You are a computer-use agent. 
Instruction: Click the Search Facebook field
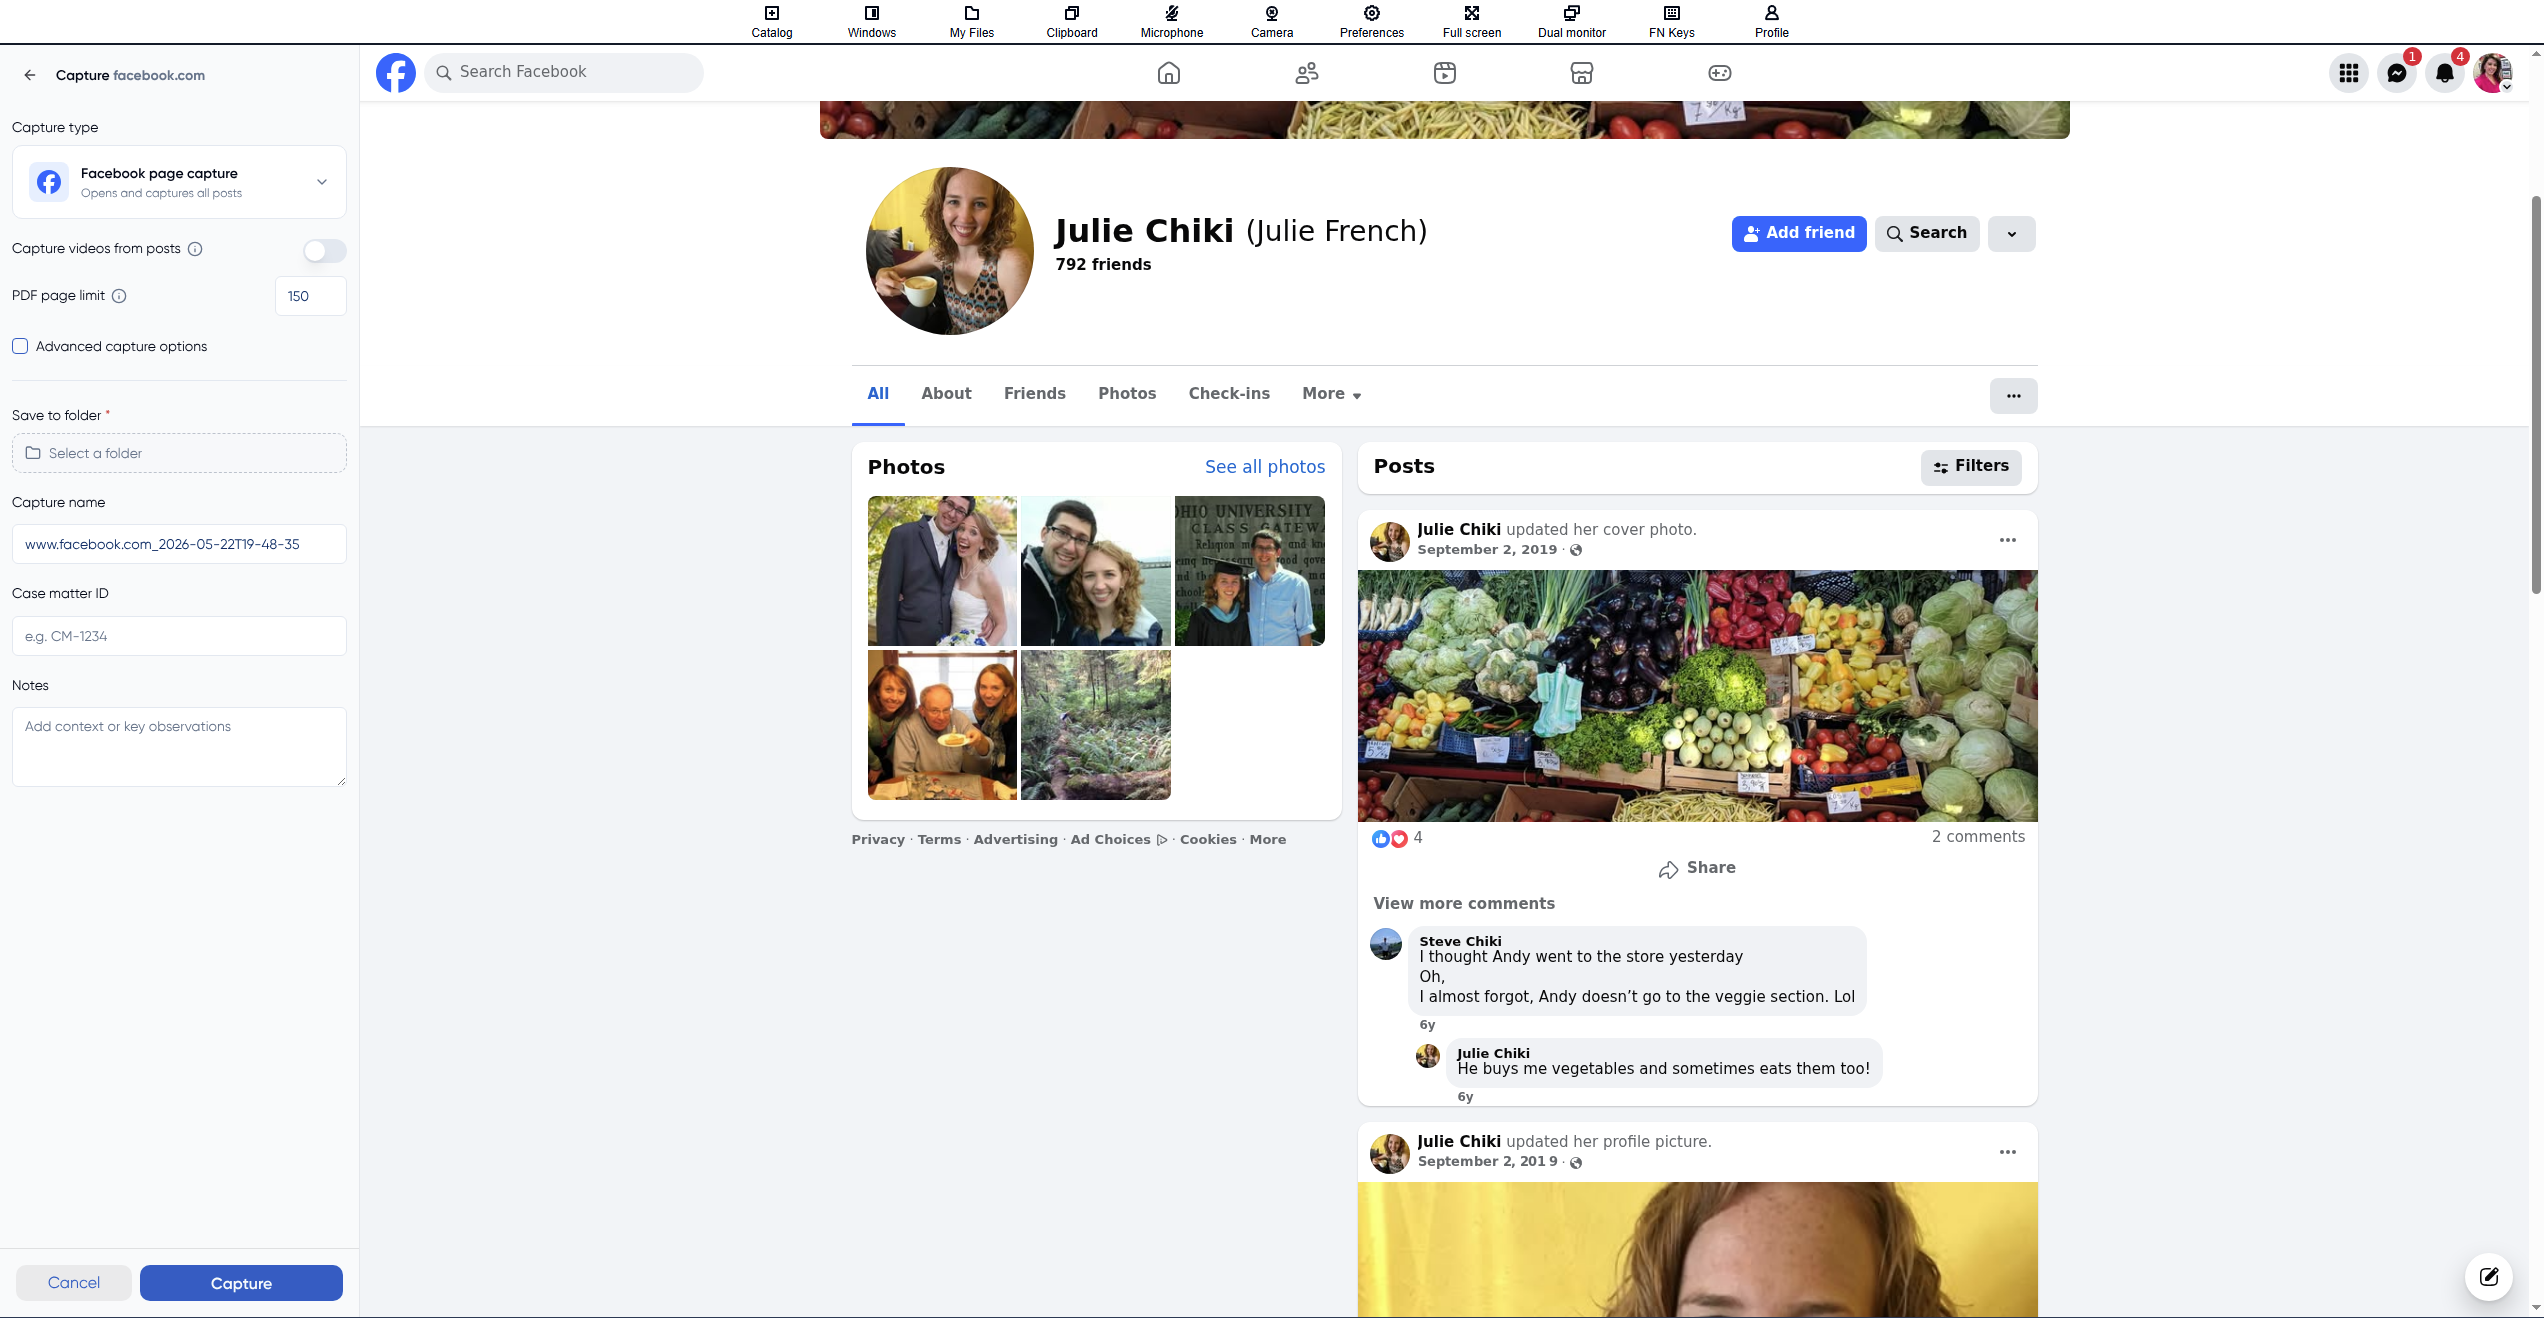point(564,73)
